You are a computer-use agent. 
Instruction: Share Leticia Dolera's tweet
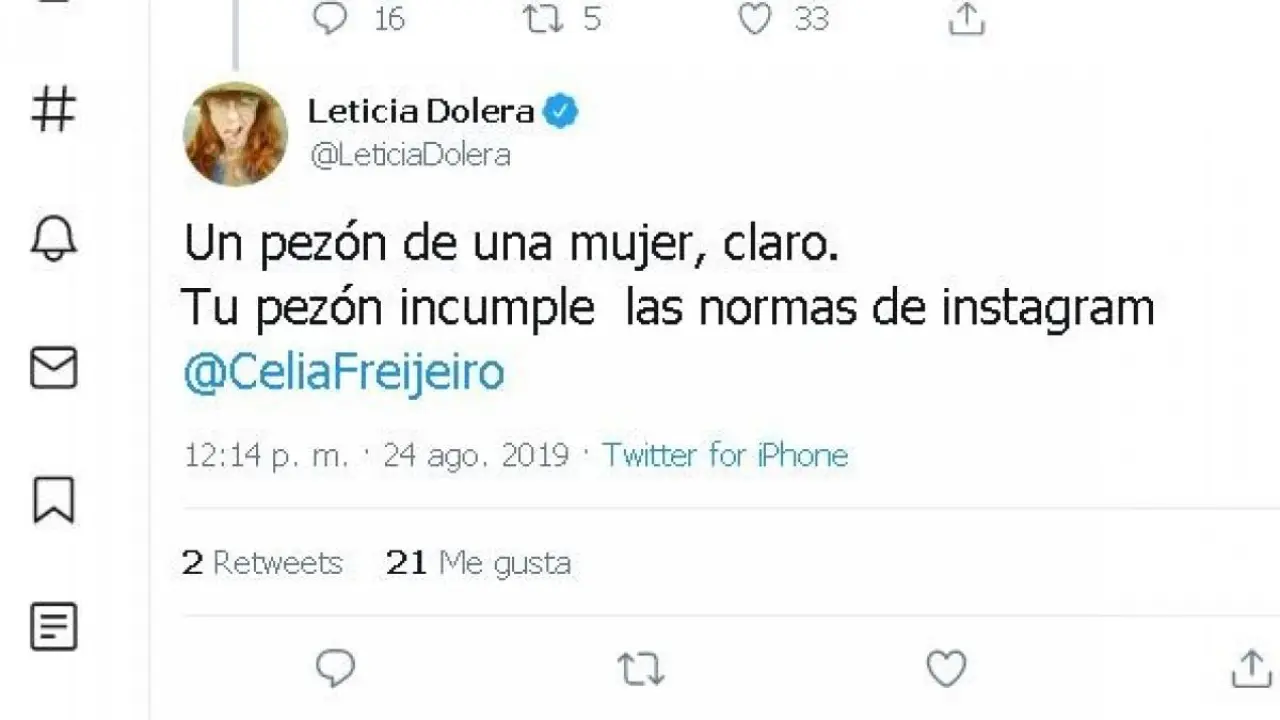(x=1251, y=668)
